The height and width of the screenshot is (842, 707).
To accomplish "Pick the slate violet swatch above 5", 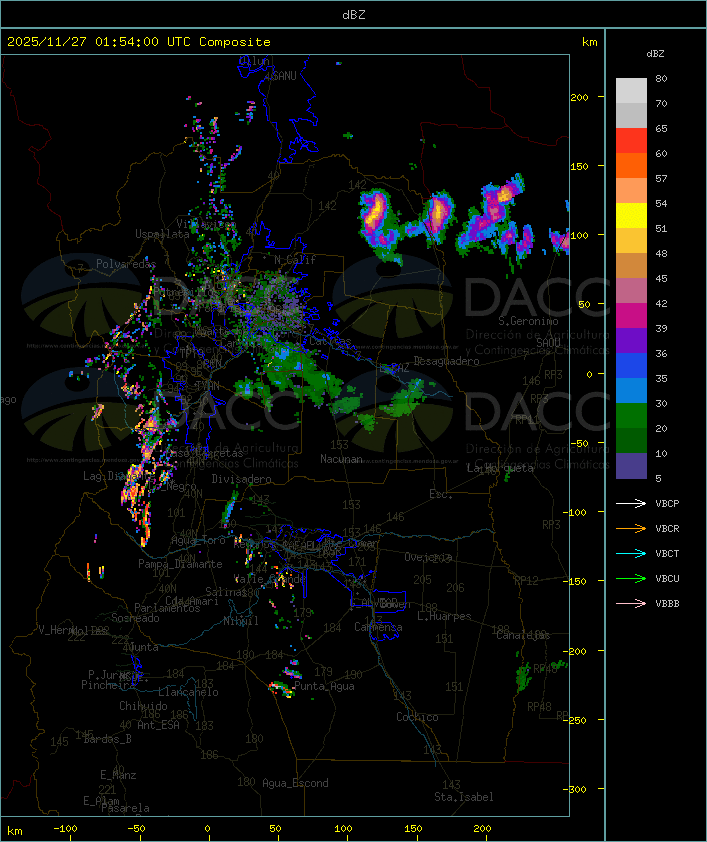I will 631,466.
